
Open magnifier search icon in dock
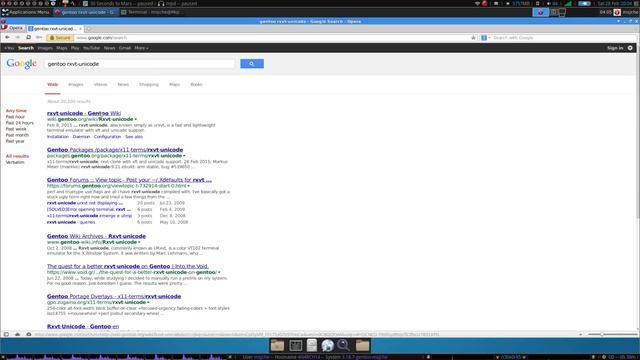344,345
